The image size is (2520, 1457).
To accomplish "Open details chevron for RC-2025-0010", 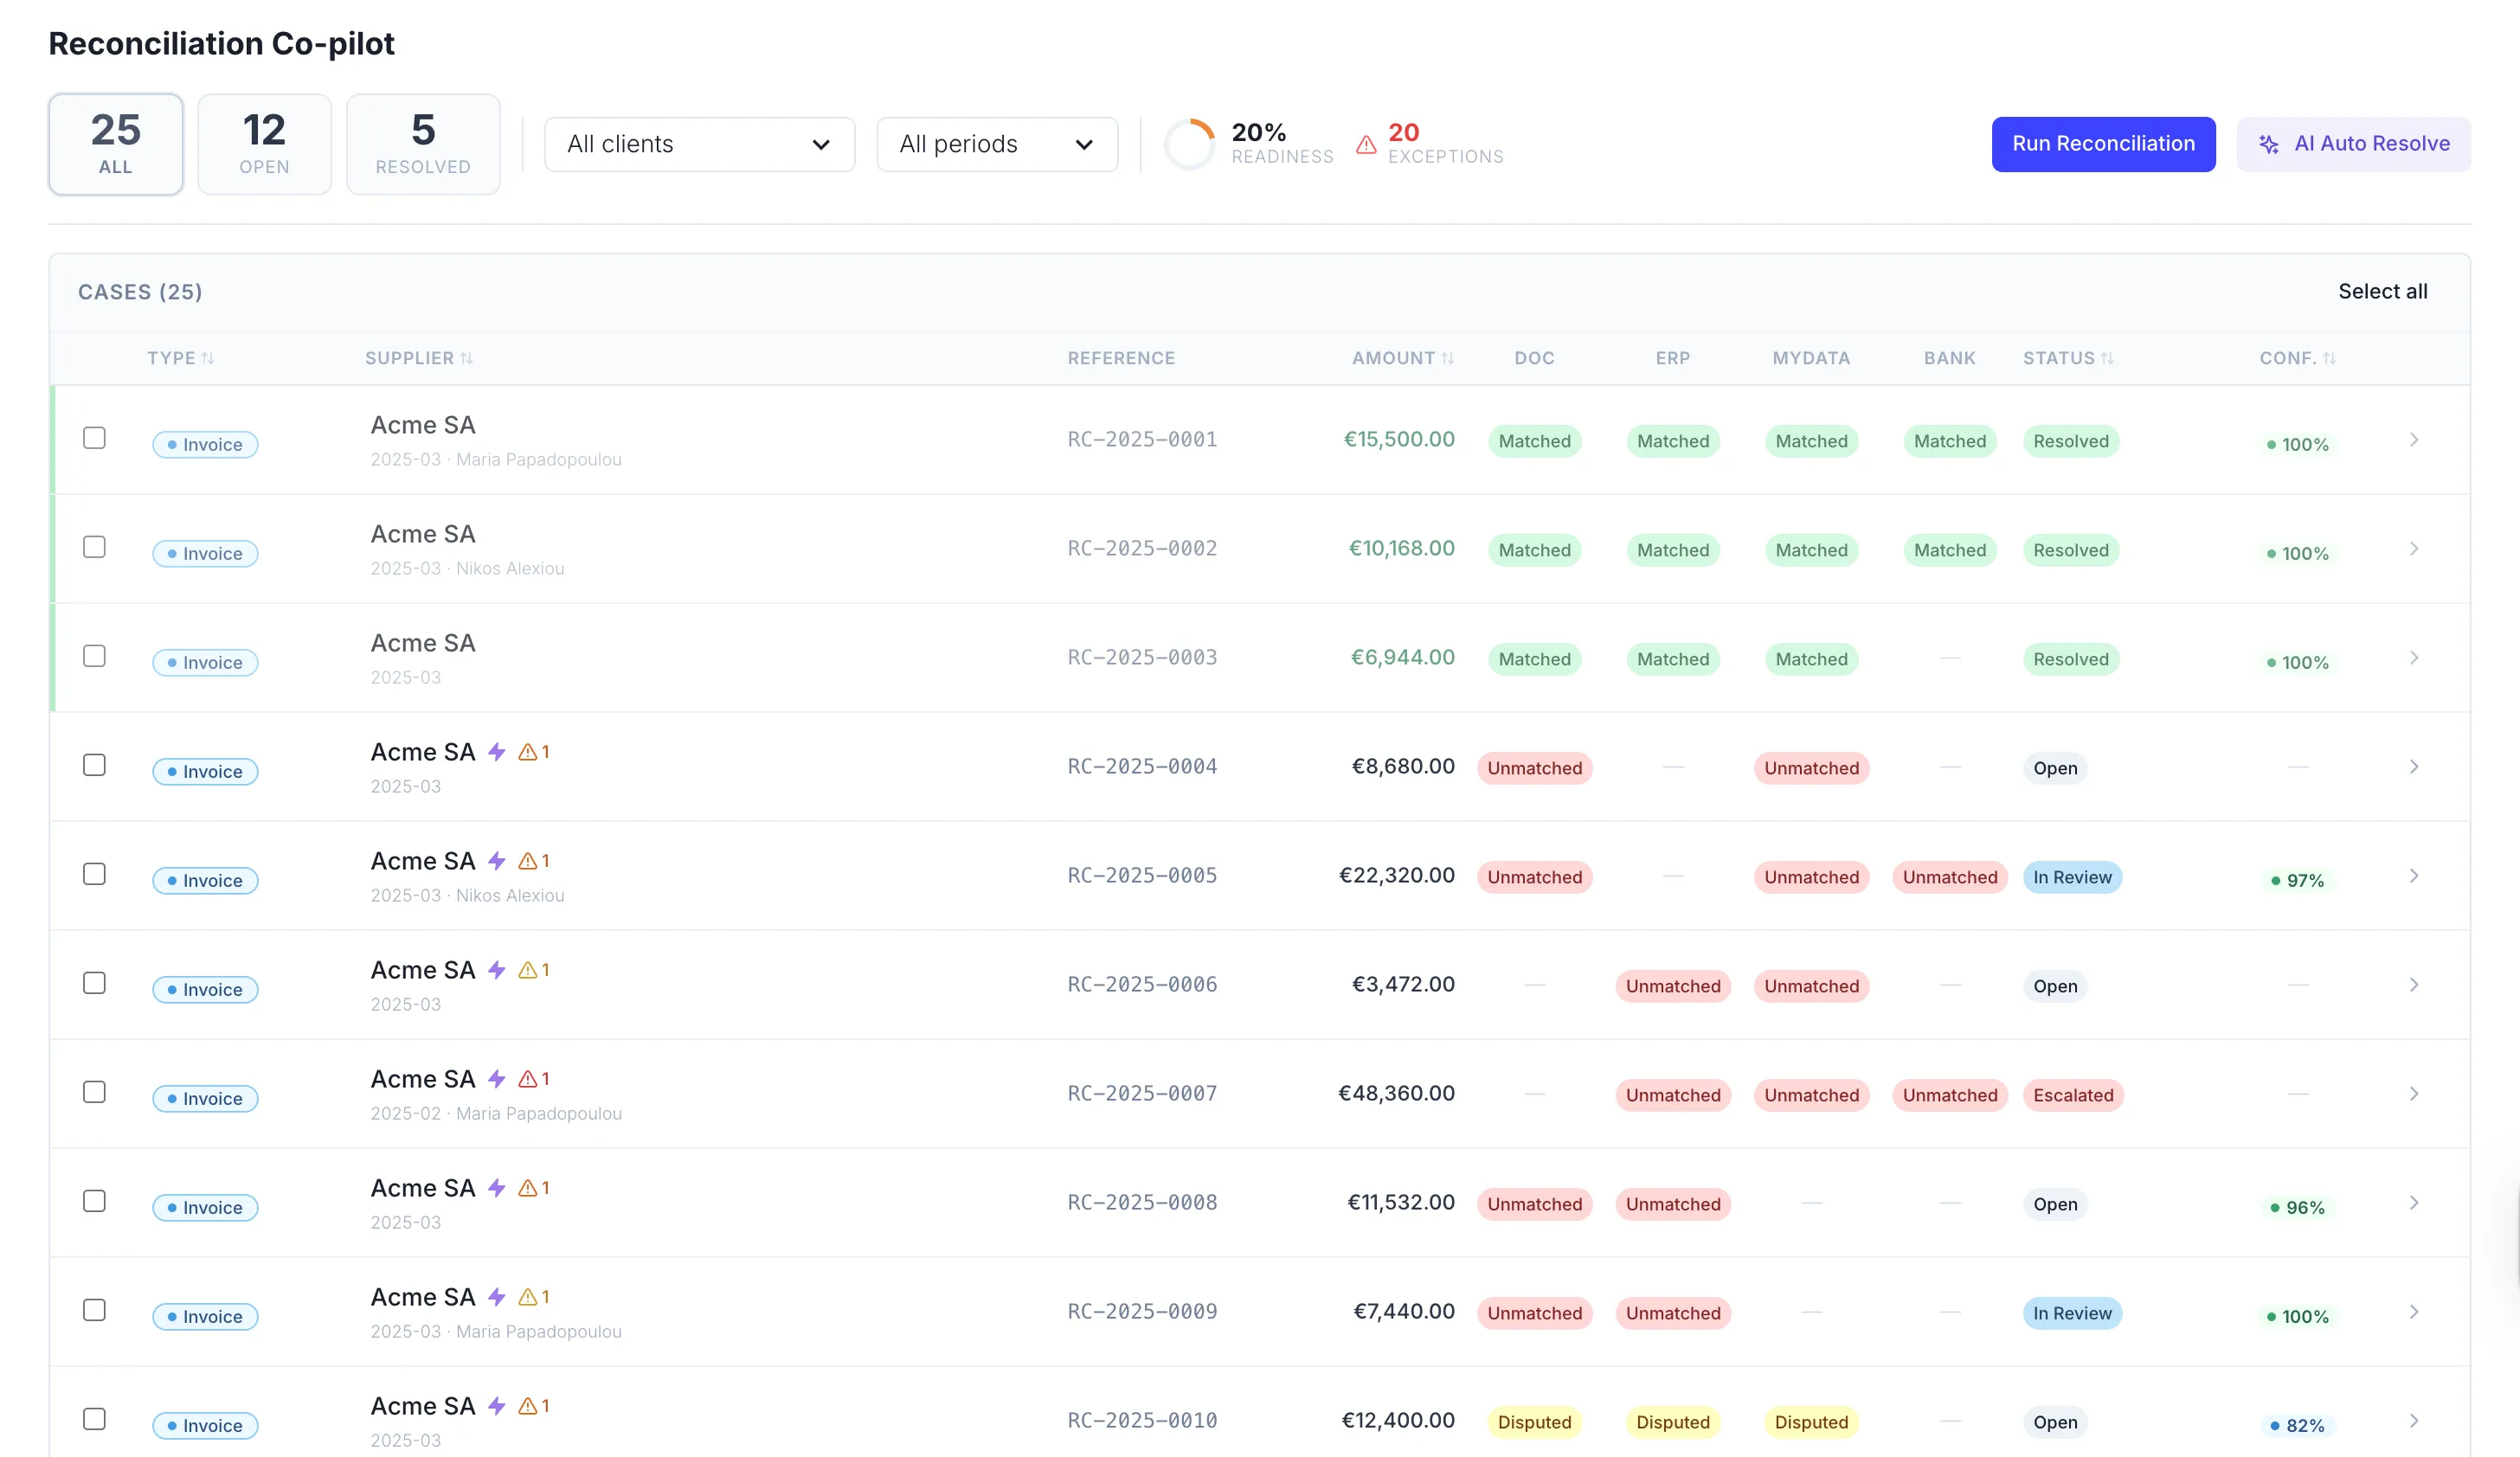I will (2413, 1421).
